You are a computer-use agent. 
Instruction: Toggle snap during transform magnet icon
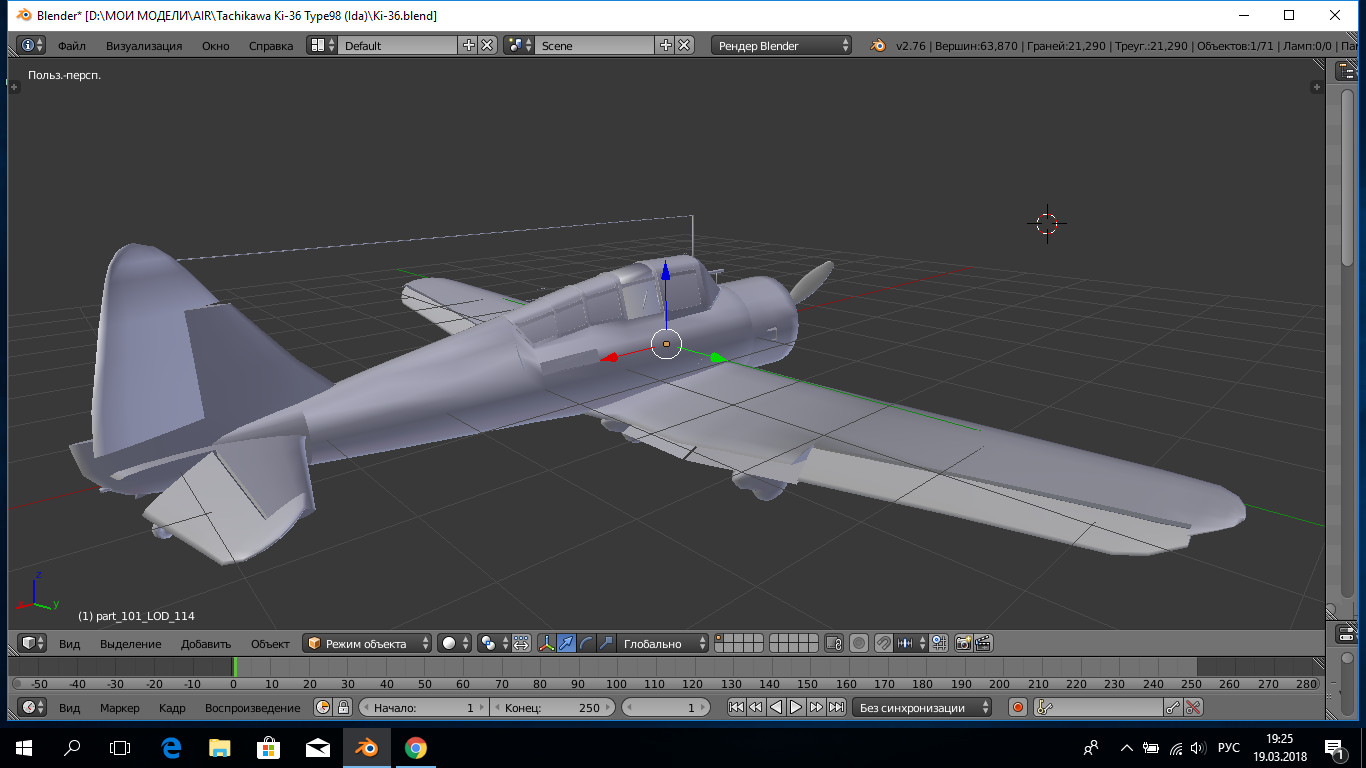pos(883,644)
